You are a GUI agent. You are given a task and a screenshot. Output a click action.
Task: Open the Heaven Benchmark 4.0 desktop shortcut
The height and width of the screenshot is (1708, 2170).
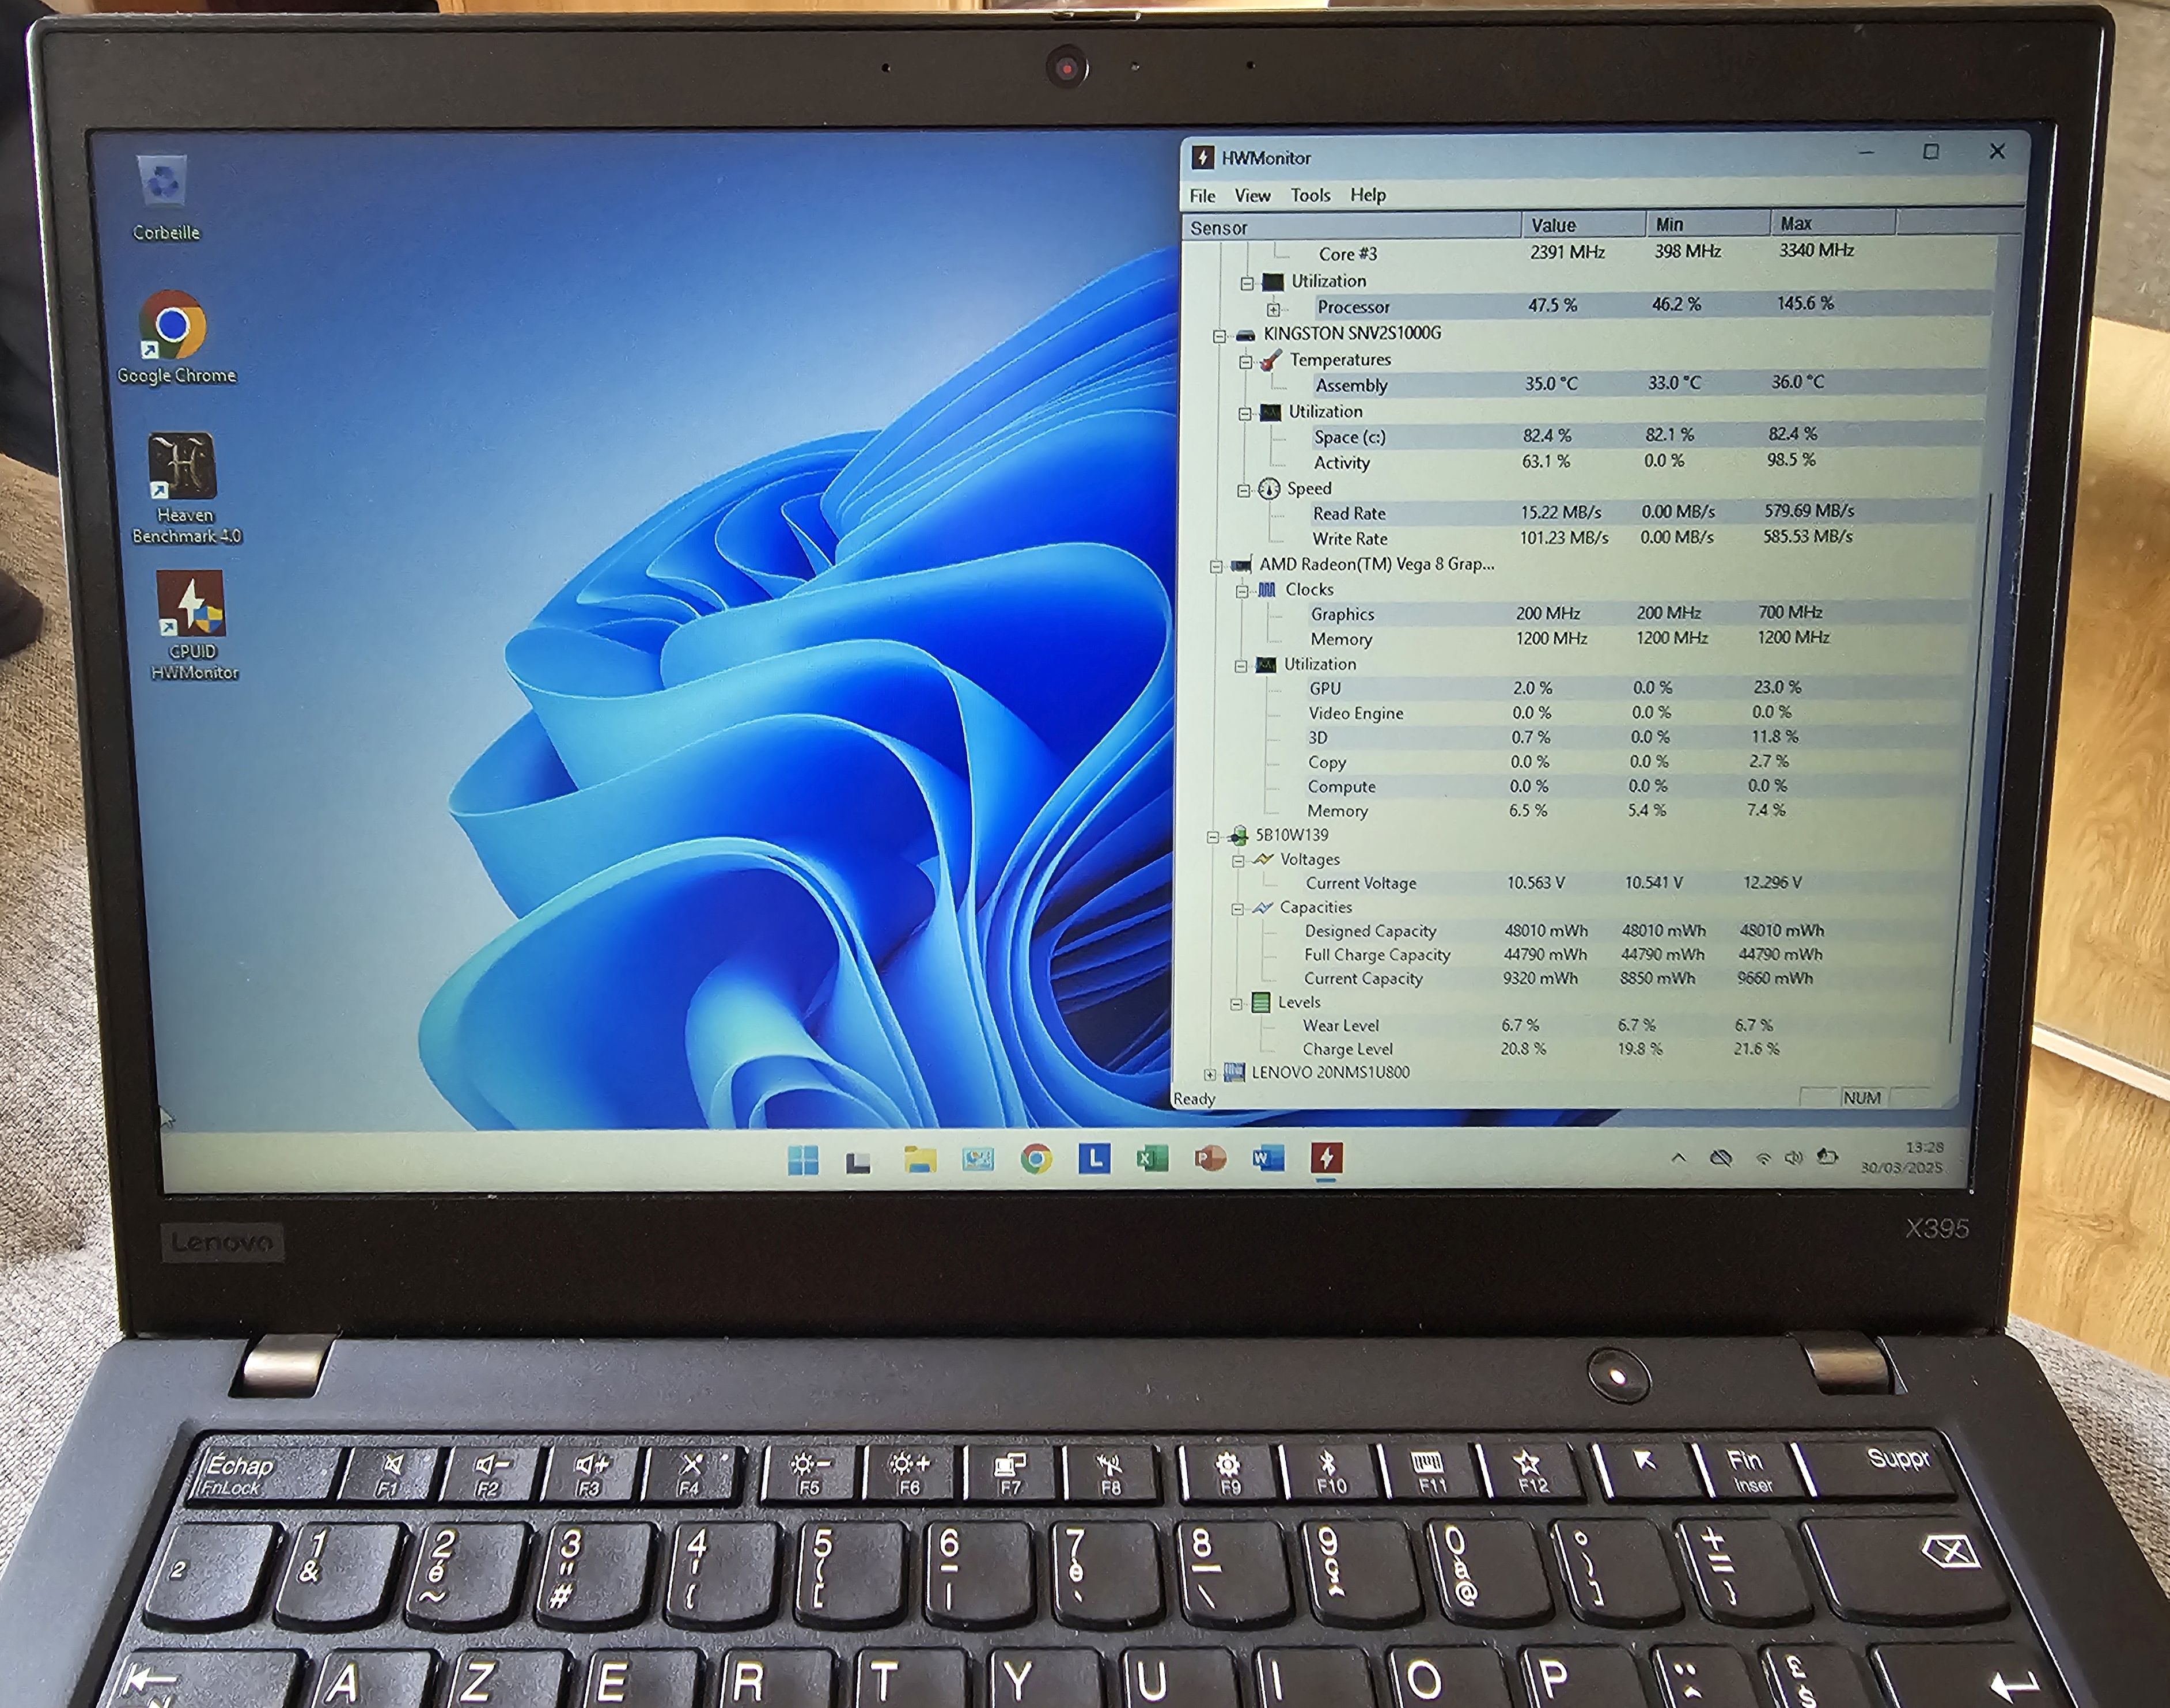pos(186,489)
